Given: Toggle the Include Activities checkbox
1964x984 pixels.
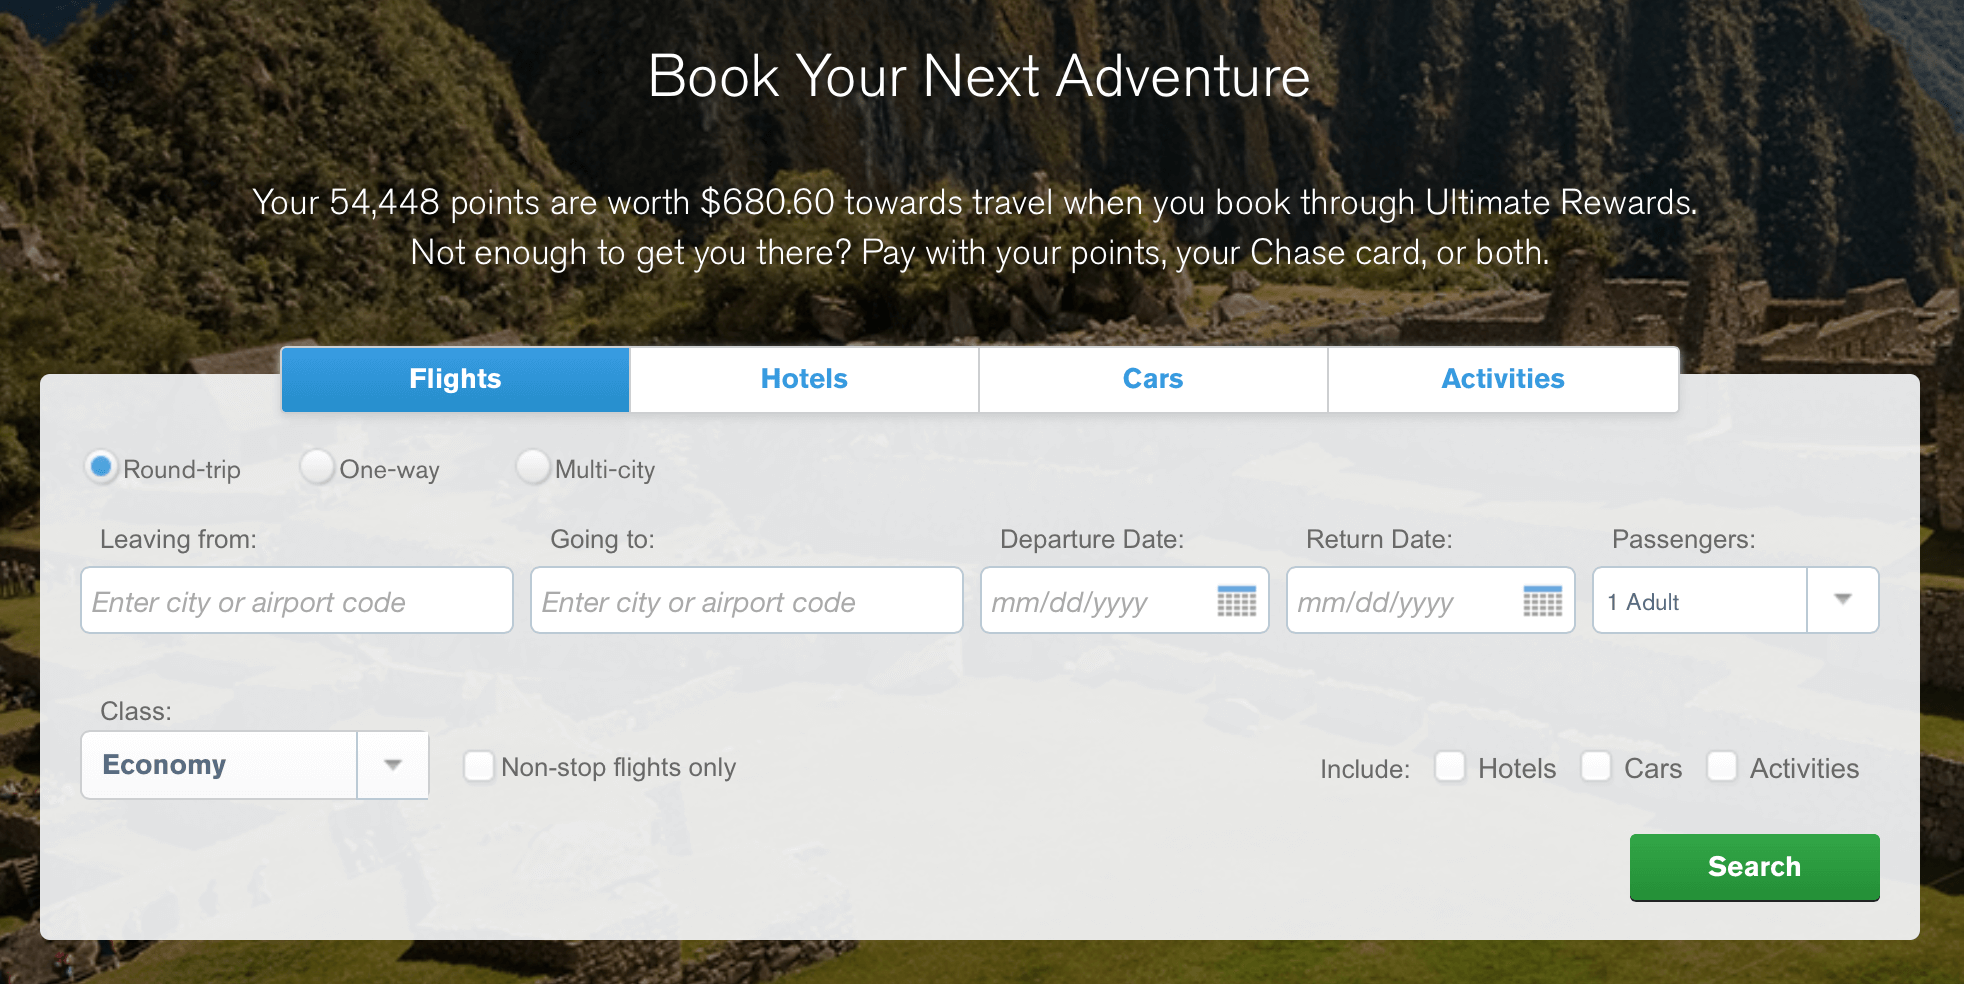Looking at the screenshot, I should [1722, 767].
